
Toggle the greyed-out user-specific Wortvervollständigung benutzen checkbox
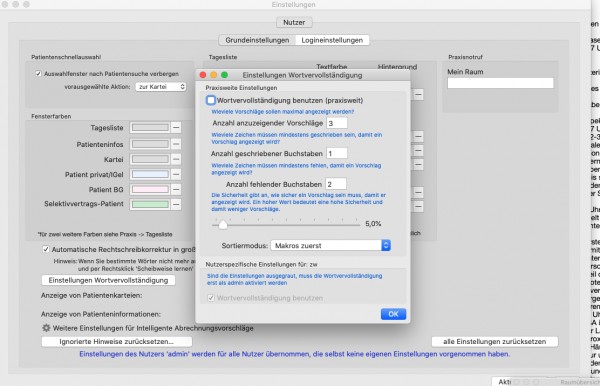tap(210, 298)
